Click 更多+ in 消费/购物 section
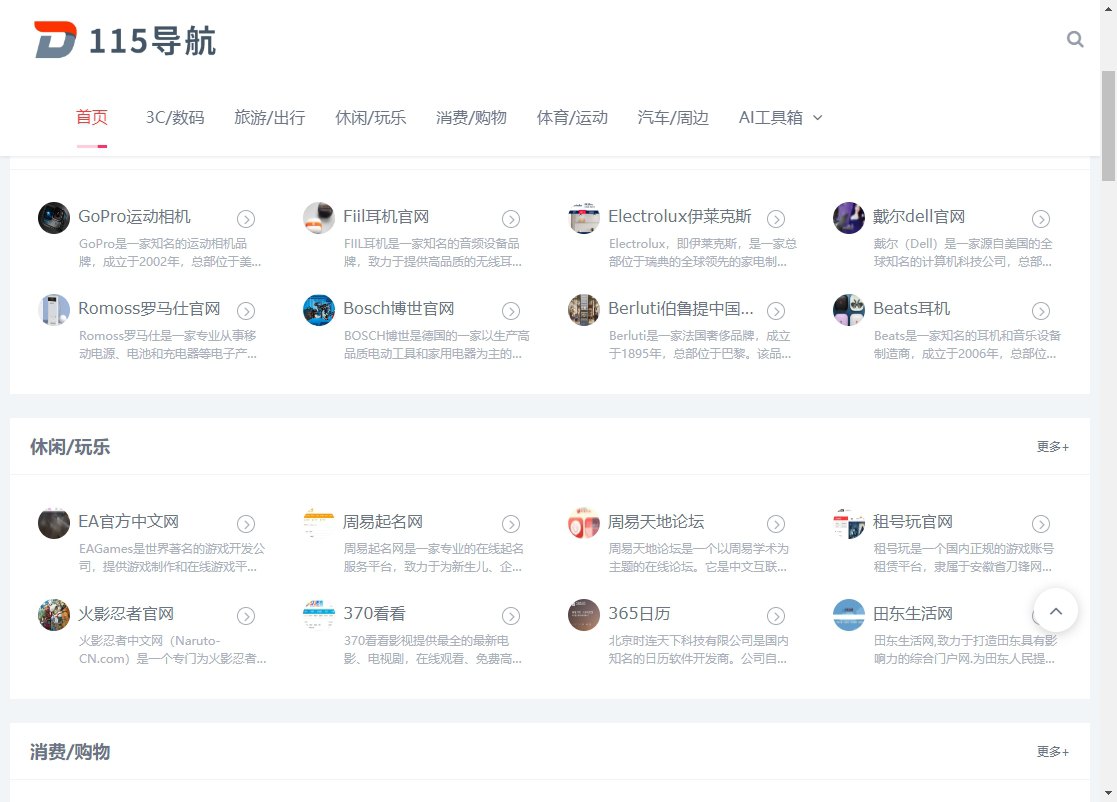The width and height of the screenshot is (1117, 802). pyautogui.click(x=1053, y=751)
